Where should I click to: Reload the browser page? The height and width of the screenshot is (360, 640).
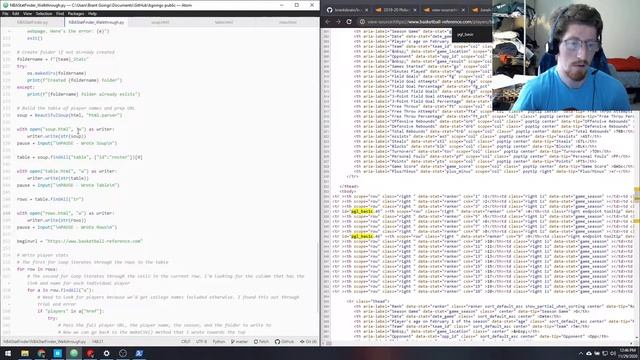click(349, 22)
